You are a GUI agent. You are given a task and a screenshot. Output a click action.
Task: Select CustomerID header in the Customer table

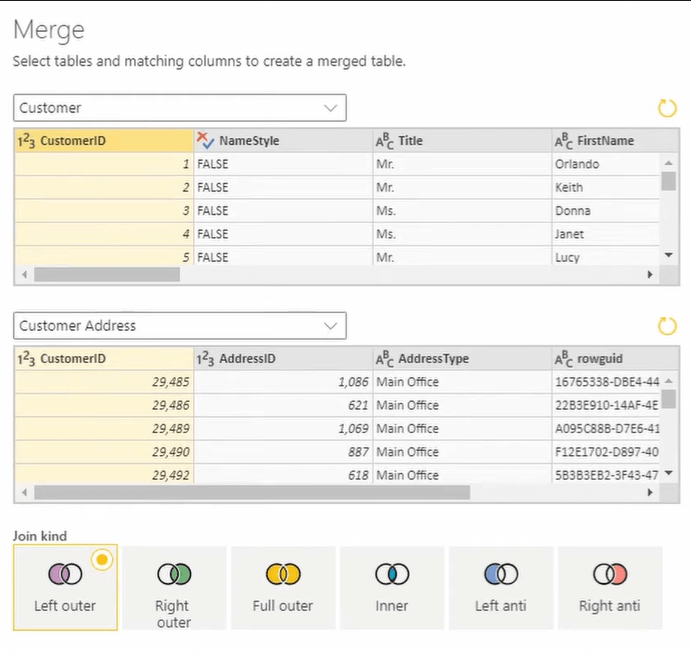(104, 141)
